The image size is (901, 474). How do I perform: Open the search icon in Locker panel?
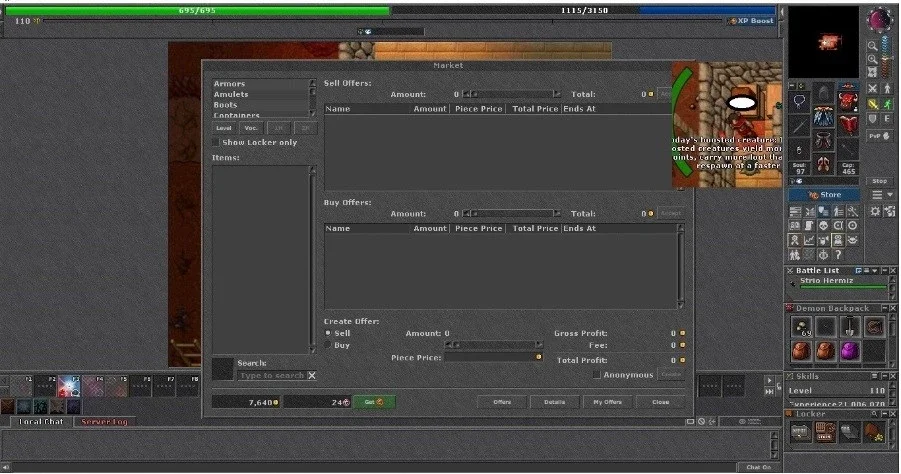[x=874, y=414]
